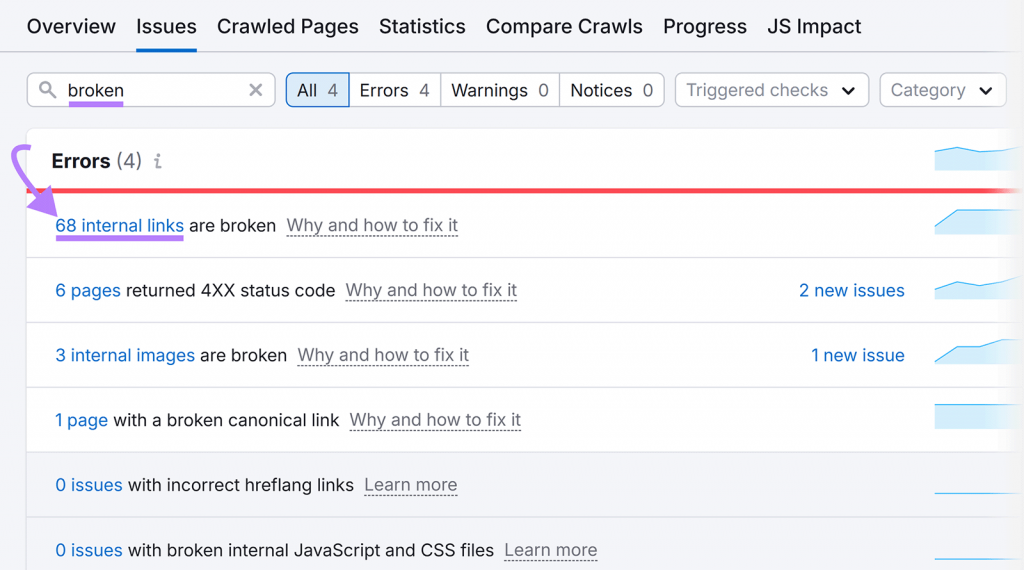Open the 3 internal images report

coord(125,355)
